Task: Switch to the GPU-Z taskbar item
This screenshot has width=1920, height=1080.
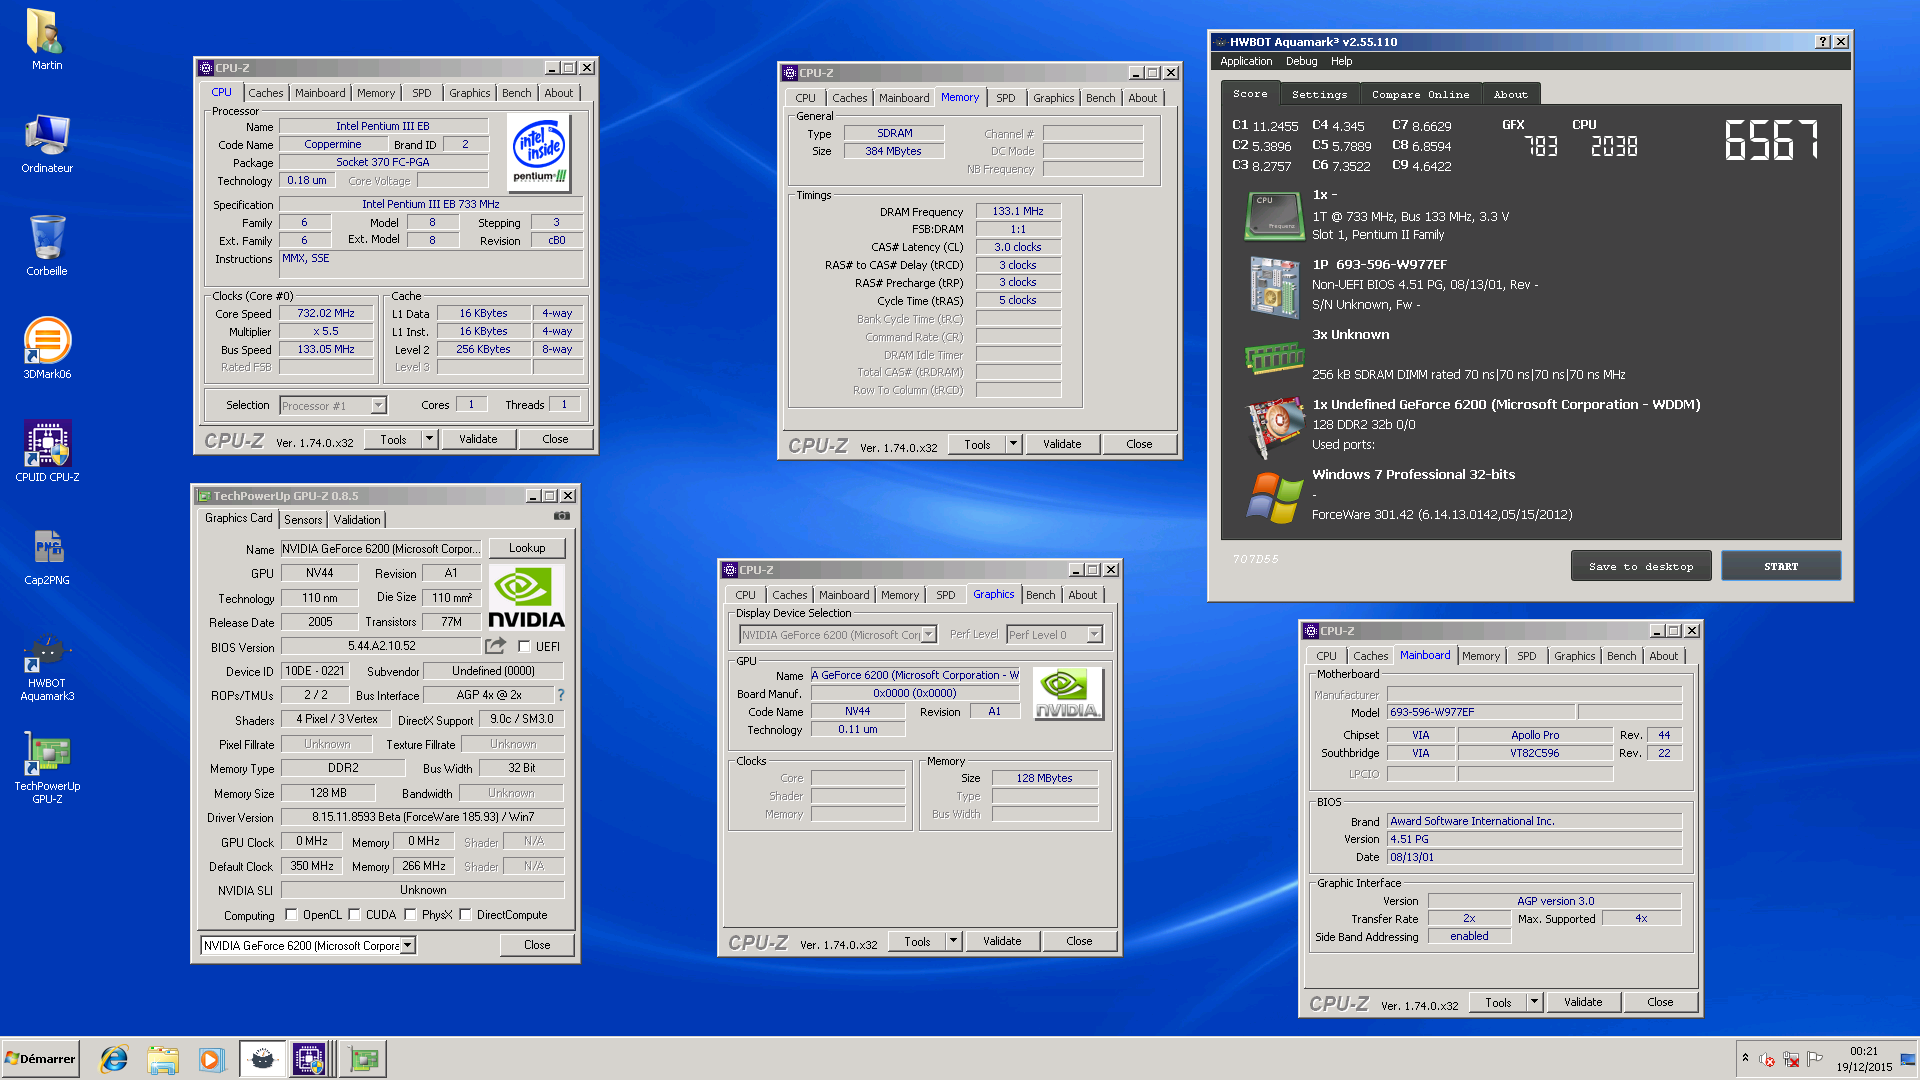Action: click(x=363, y=1059)
